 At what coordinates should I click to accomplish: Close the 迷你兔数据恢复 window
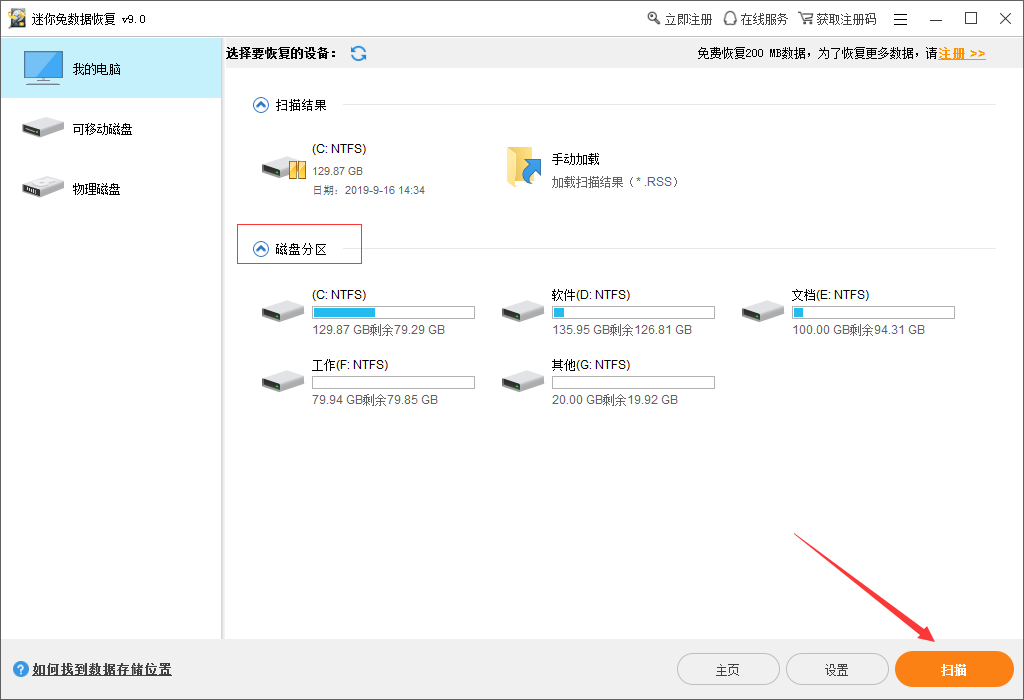tap(1006, 18)
